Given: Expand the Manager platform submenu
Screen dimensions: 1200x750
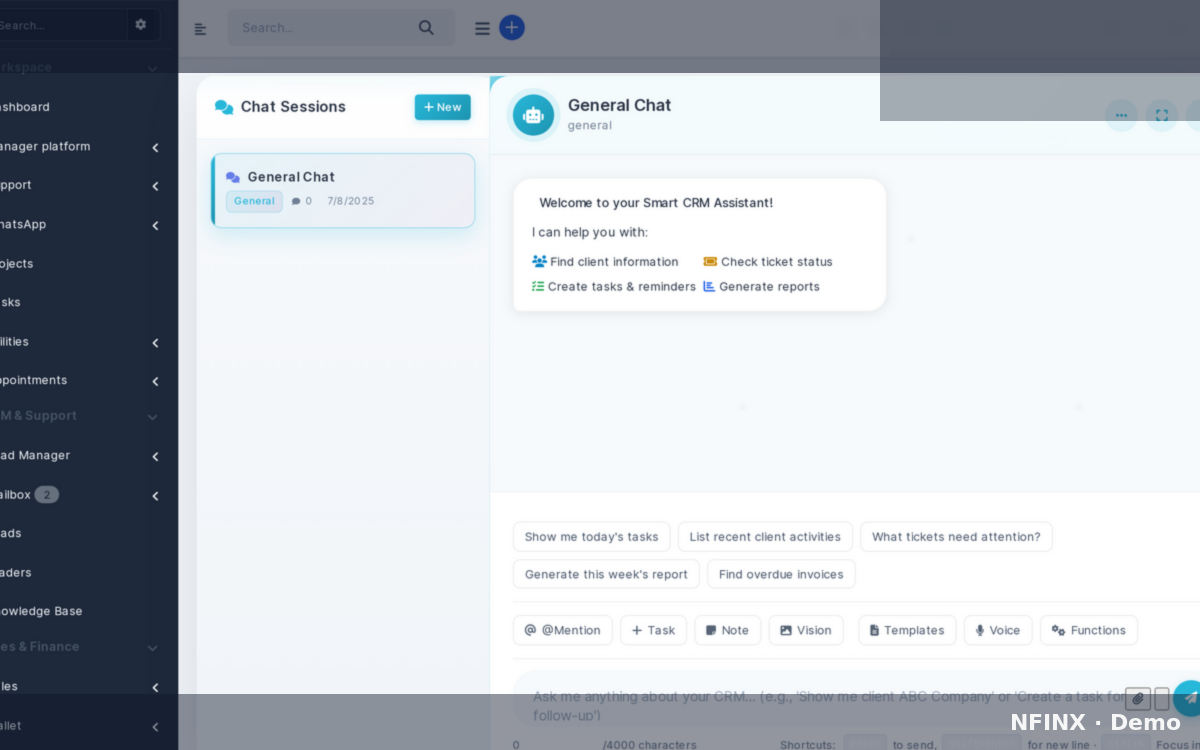Looking at the screenshot, I should coord(155,147).
